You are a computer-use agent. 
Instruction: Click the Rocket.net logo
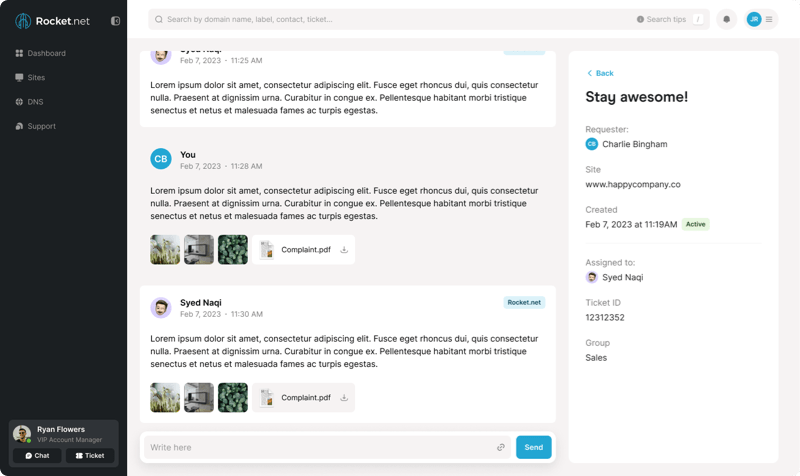pos(52,21)
